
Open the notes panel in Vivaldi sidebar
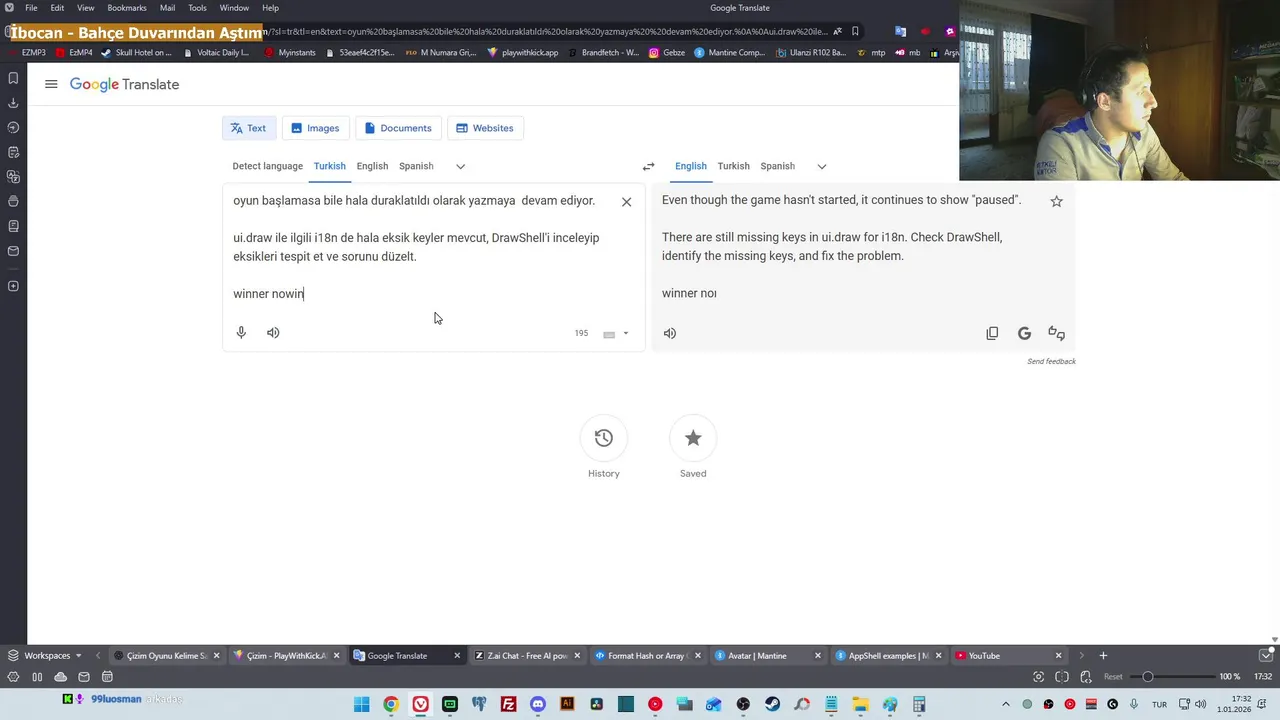[13, 152]
